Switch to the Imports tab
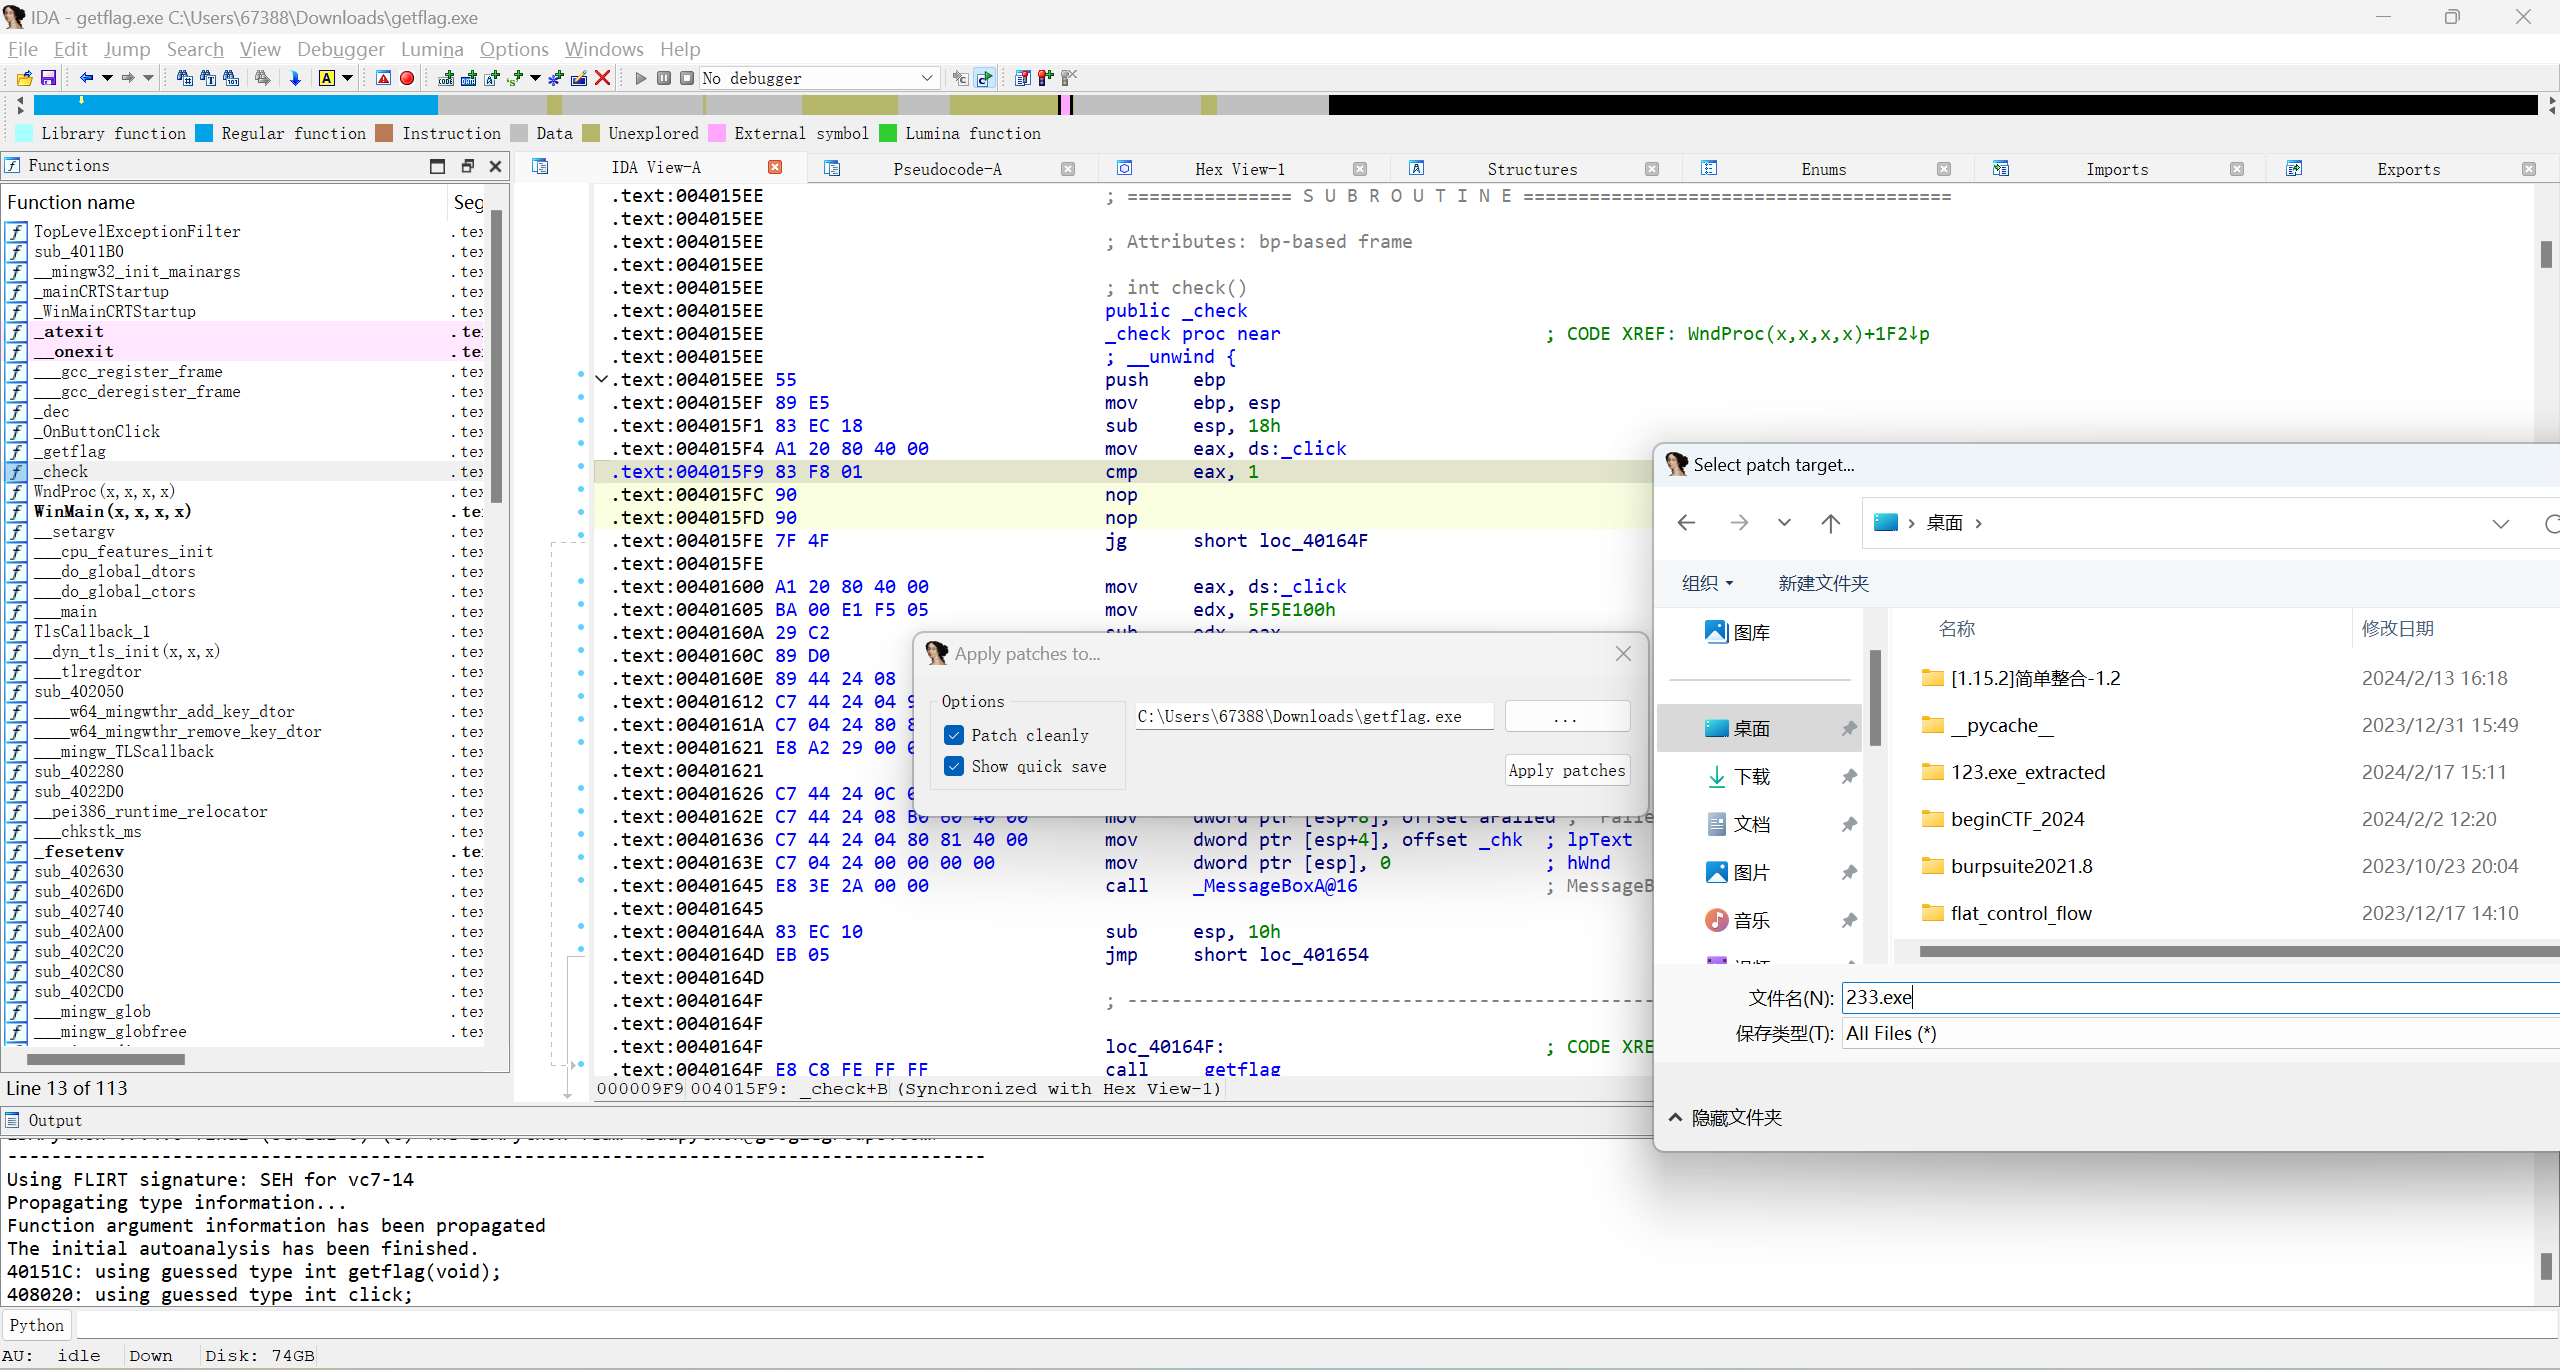This screenshot has width=2560, height=1370. pyautogui.click(x=2116, y=169)
